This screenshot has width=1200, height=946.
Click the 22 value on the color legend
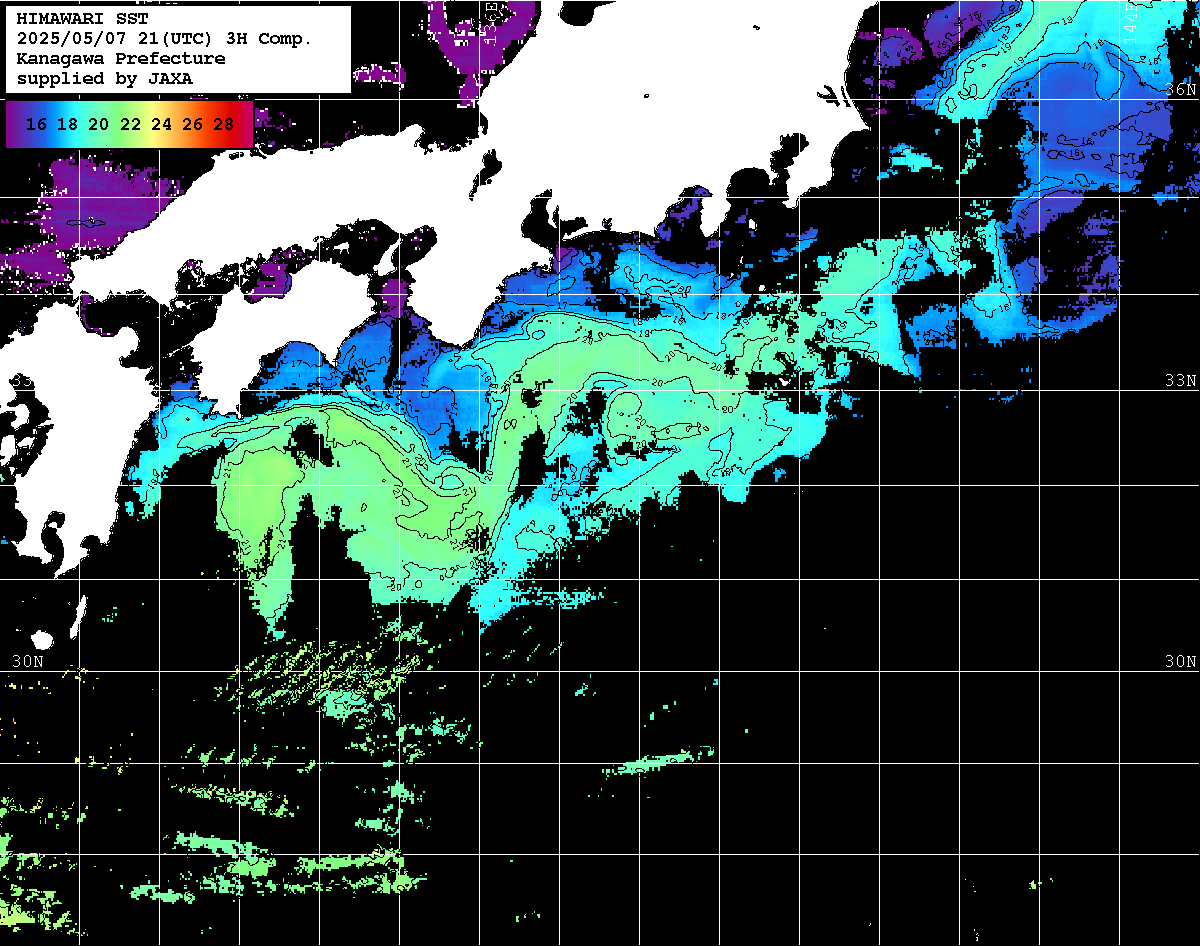pos(130,125)
